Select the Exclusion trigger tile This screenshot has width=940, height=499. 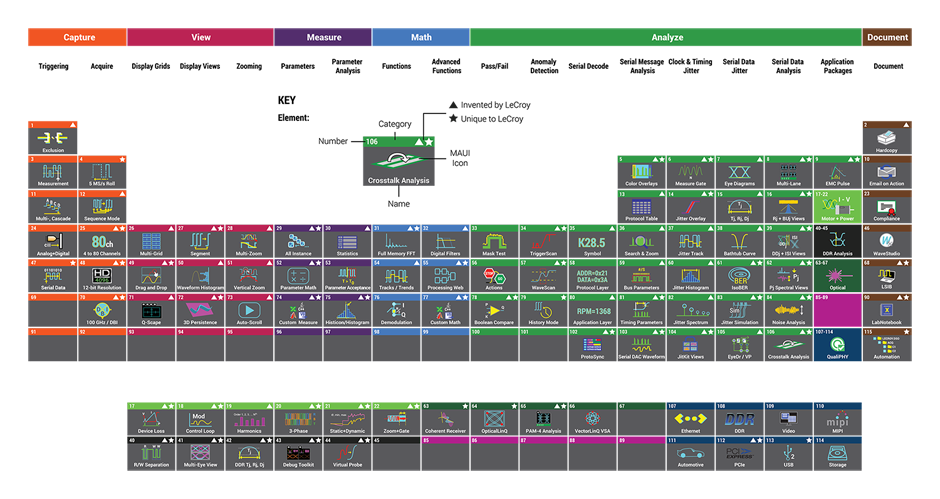pyautogui.click(x=53, y=138)
